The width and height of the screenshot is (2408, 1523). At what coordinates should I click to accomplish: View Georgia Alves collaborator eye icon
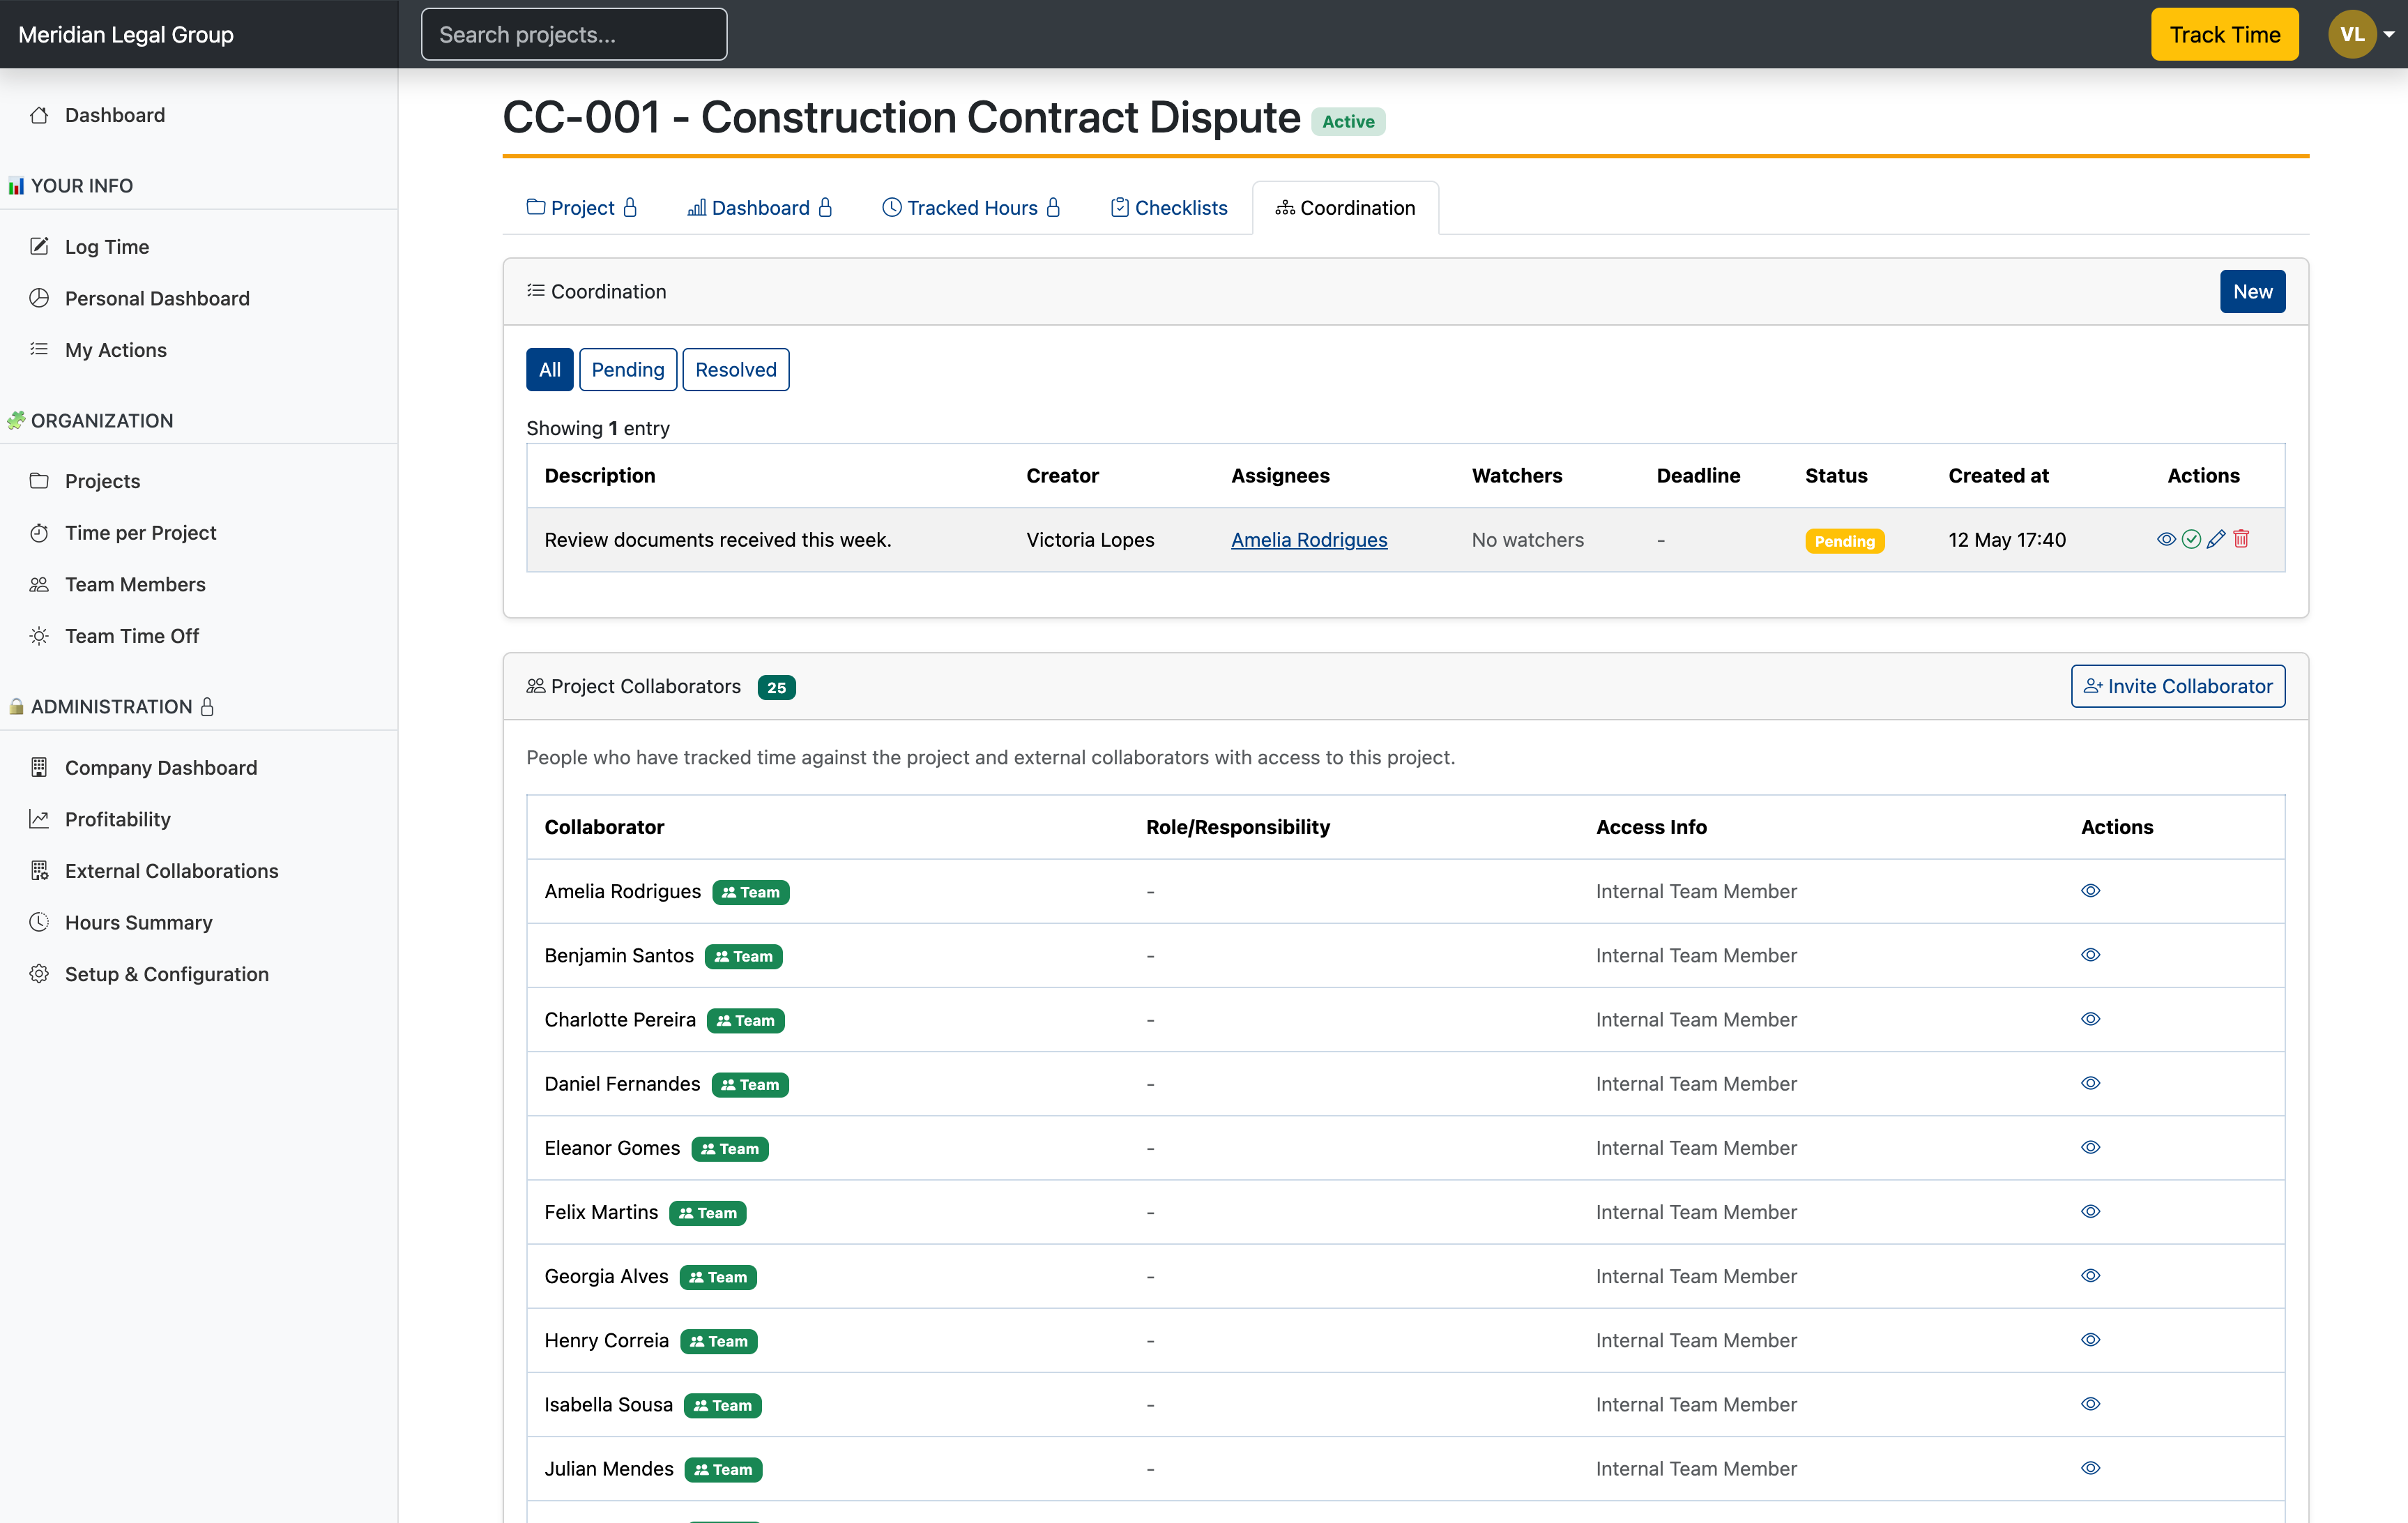click(2090, 1275)
